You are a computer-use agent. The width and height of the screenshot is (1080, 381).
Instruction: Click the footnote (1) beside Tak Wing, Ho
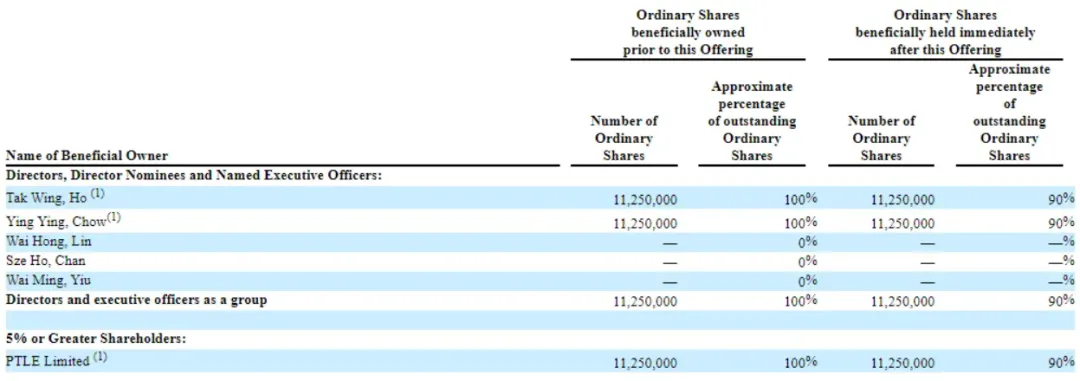[x=98, y=196]
